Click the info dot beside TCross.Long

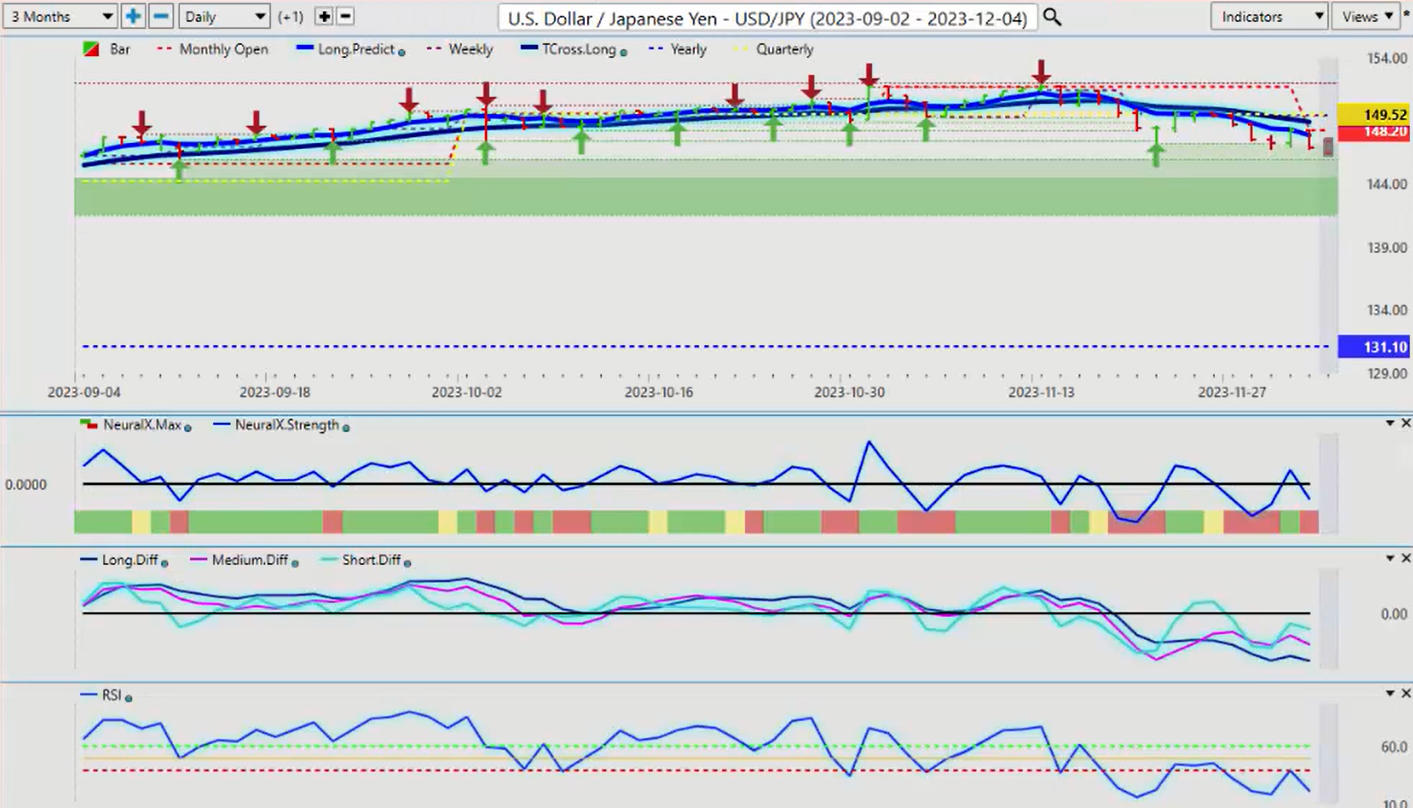tap(624, 51)
